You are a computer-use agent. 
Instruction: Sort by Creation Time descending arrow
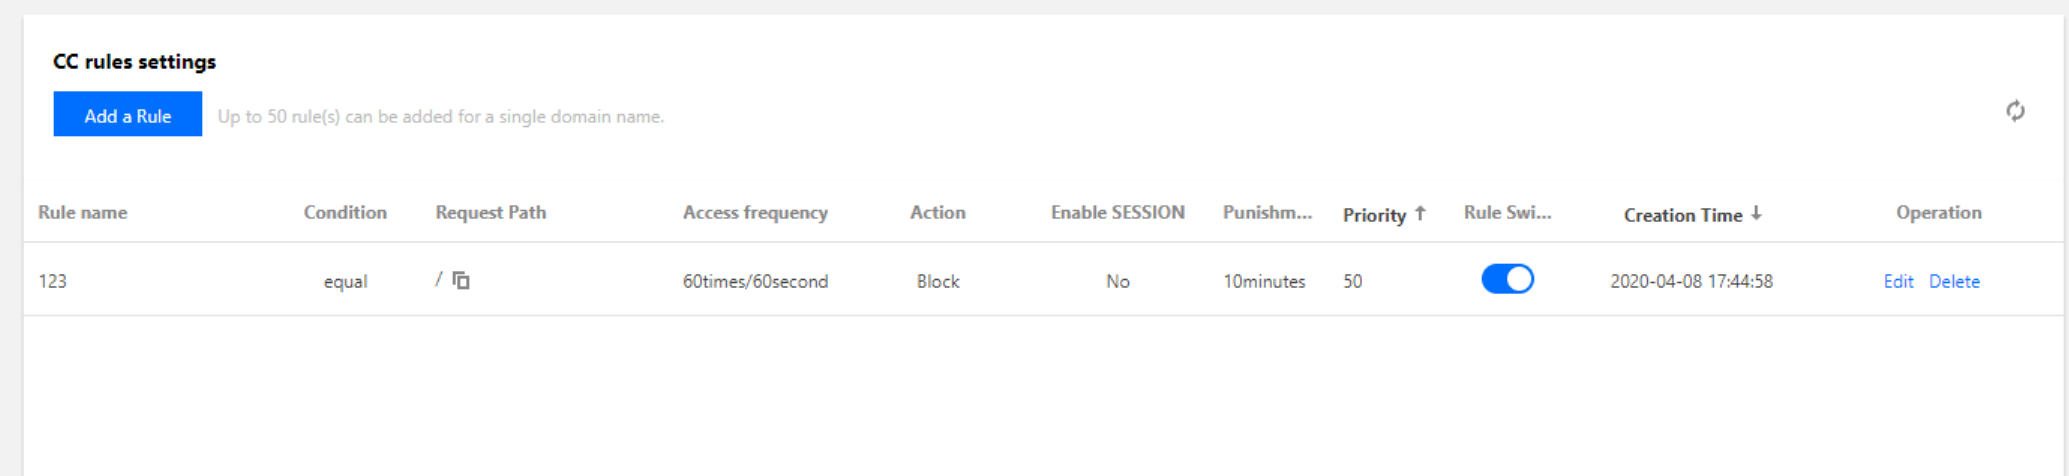click(1756, 213)
